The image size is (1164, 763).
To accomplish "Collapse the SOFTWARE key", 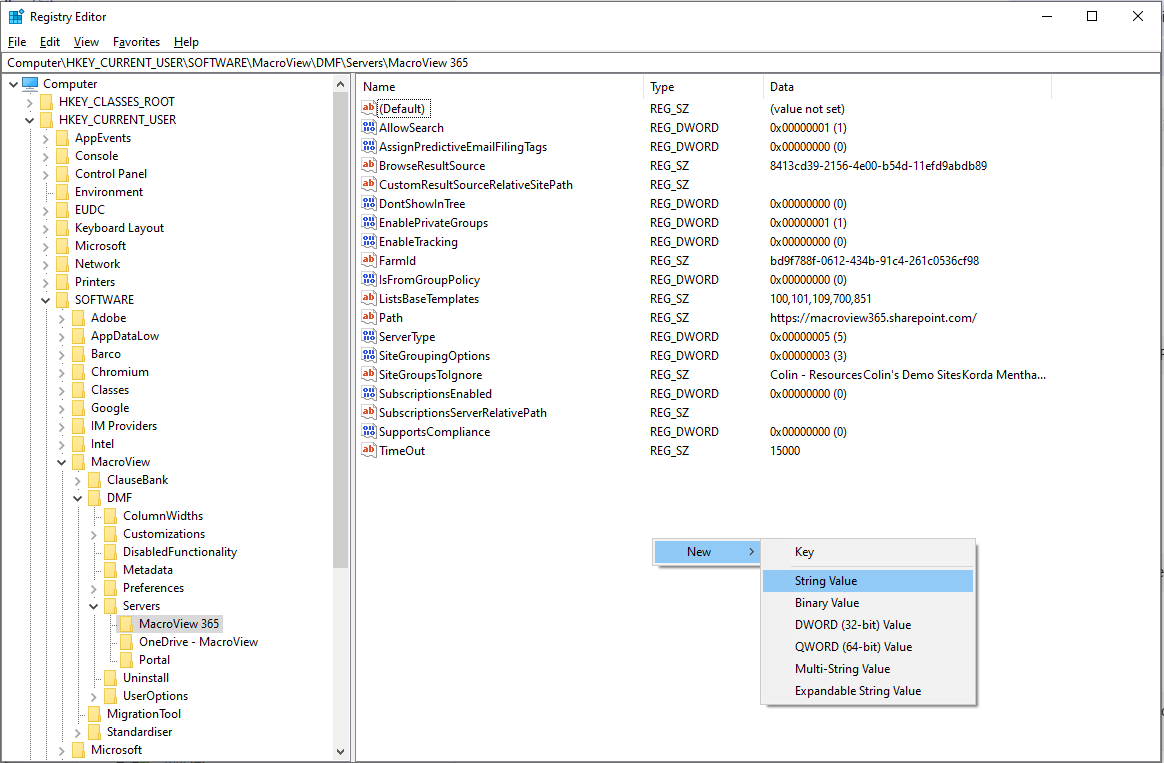I will [x=45, y=300].
